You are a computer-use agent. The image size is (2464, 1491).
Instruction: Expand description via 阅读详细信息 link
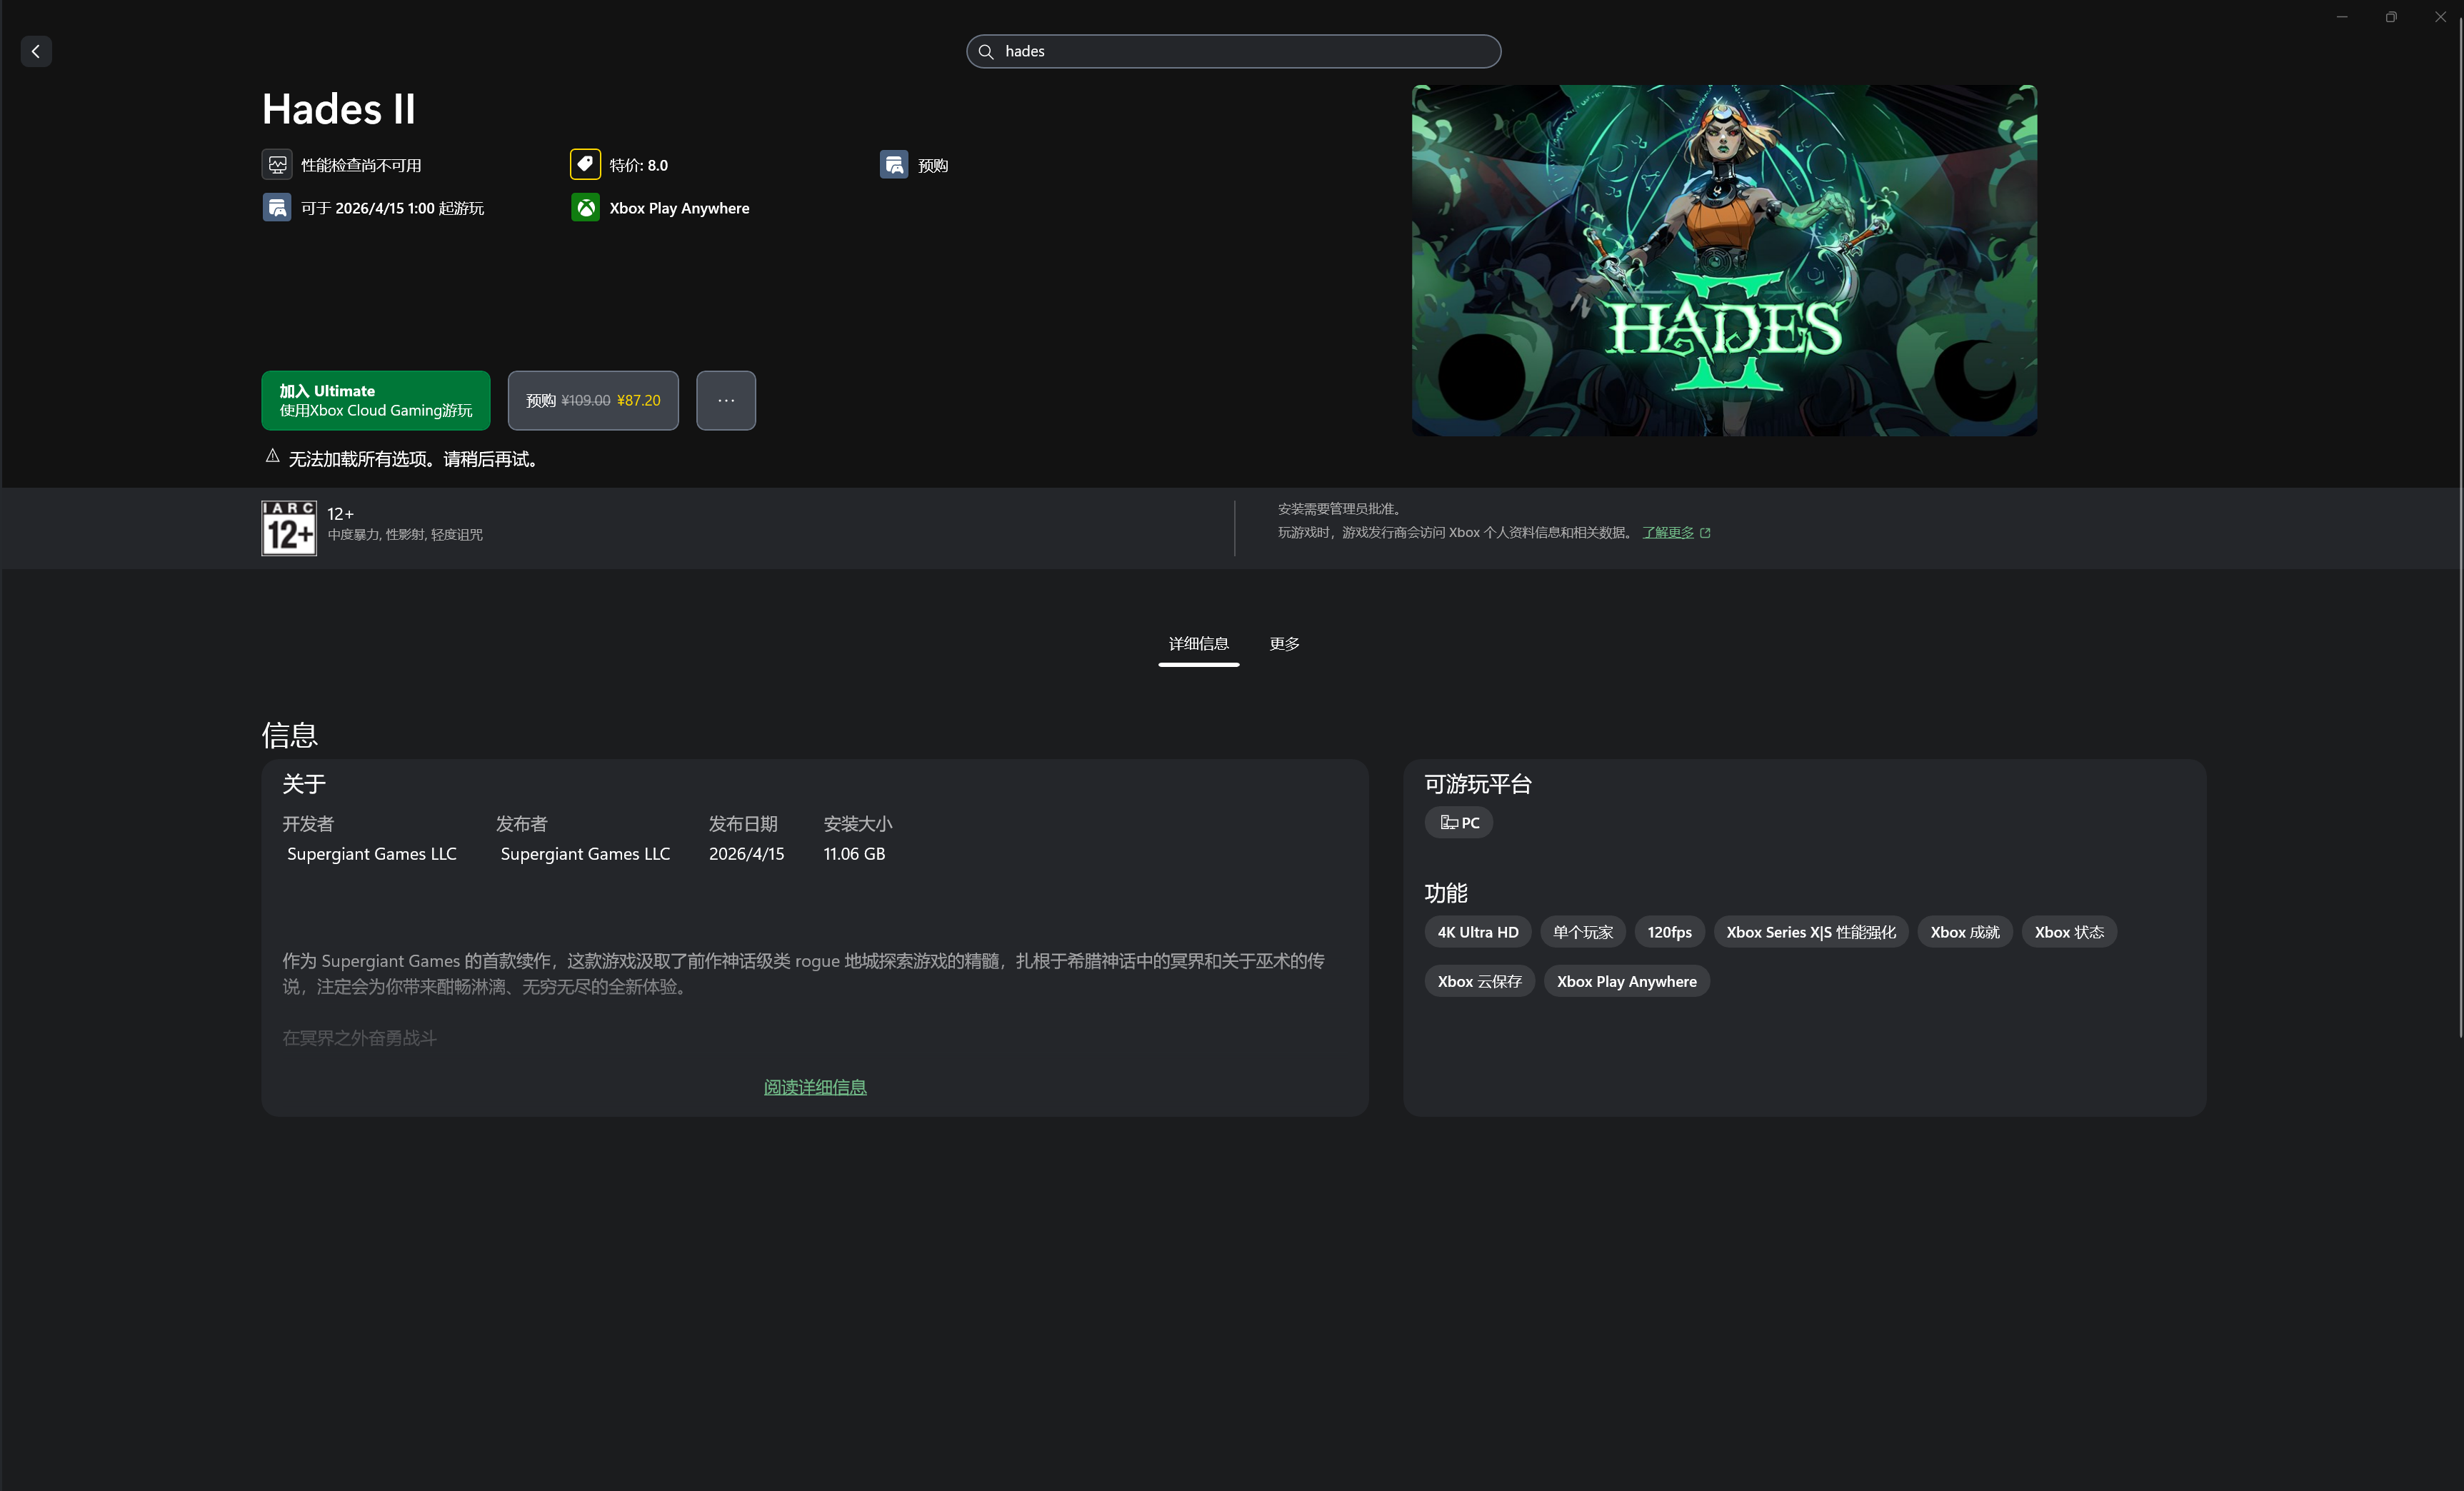click(815, 1087)
